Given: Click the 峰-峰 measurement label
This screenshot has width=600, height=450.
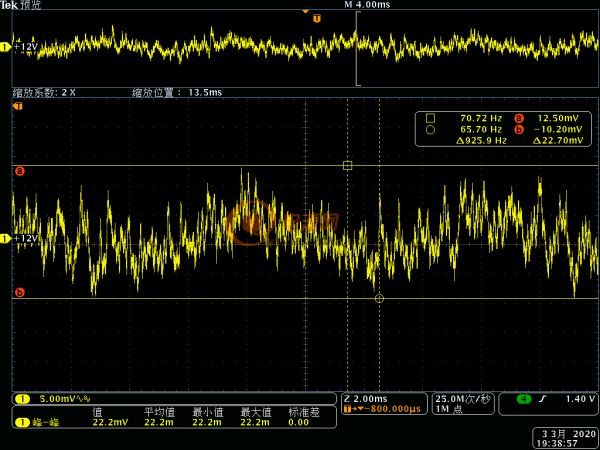Looking at the screenshot, I should point(46,422).
